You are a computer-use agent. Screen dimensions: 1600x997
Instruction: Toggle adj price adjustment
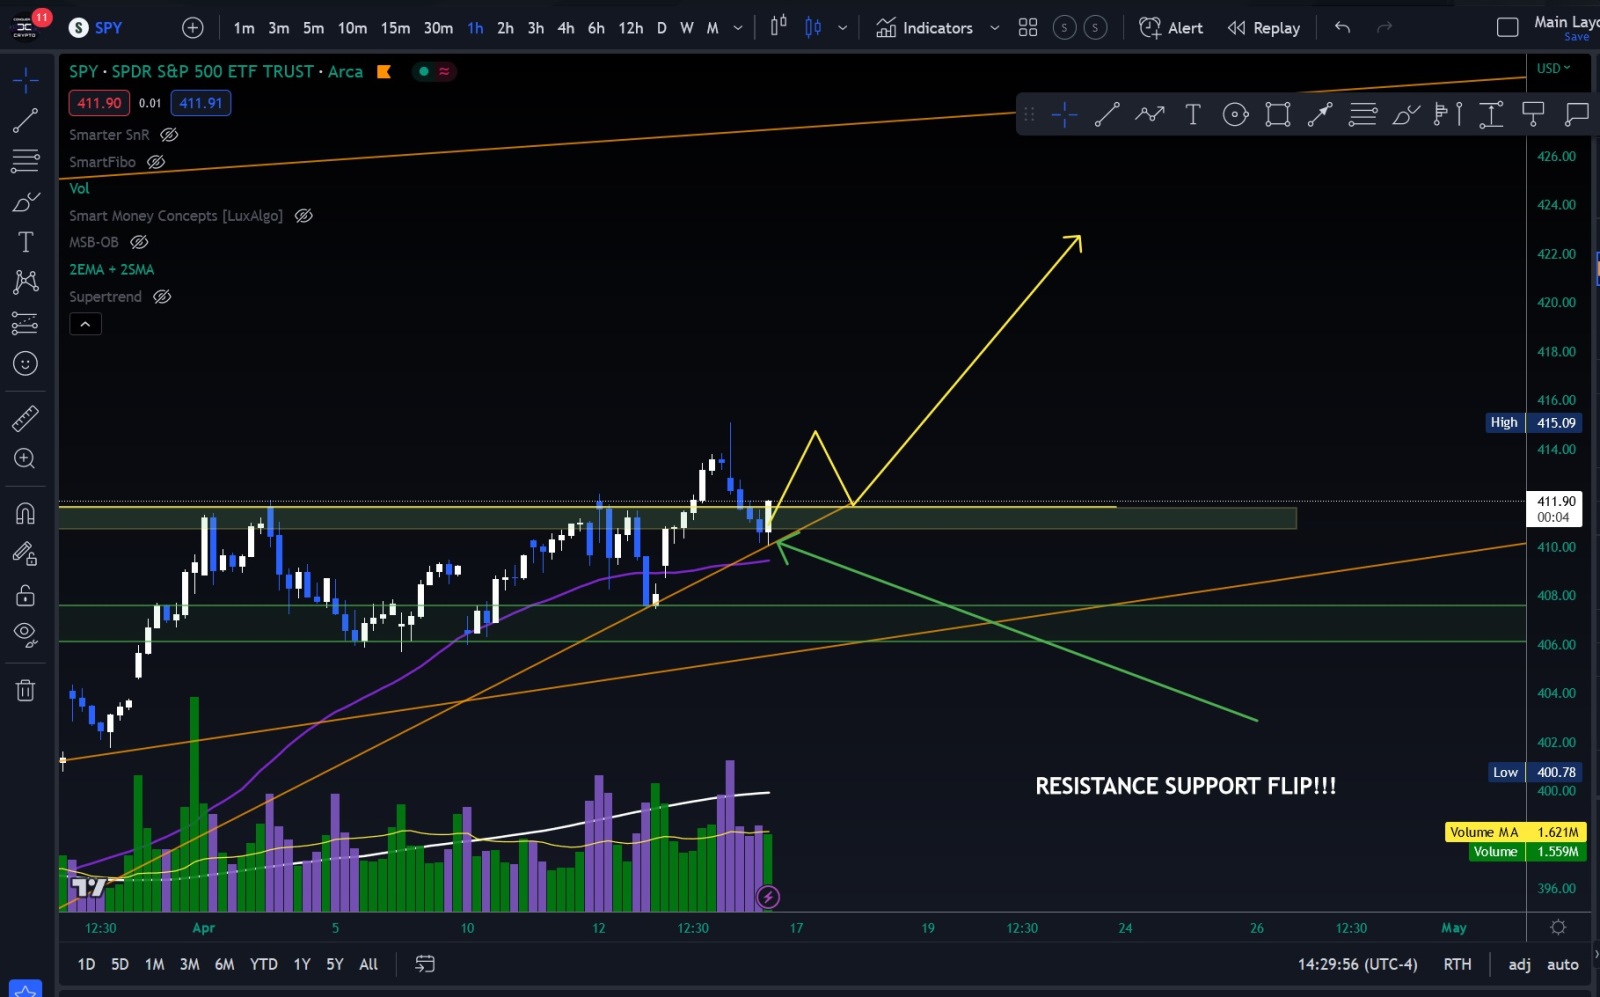[1519, 964]
